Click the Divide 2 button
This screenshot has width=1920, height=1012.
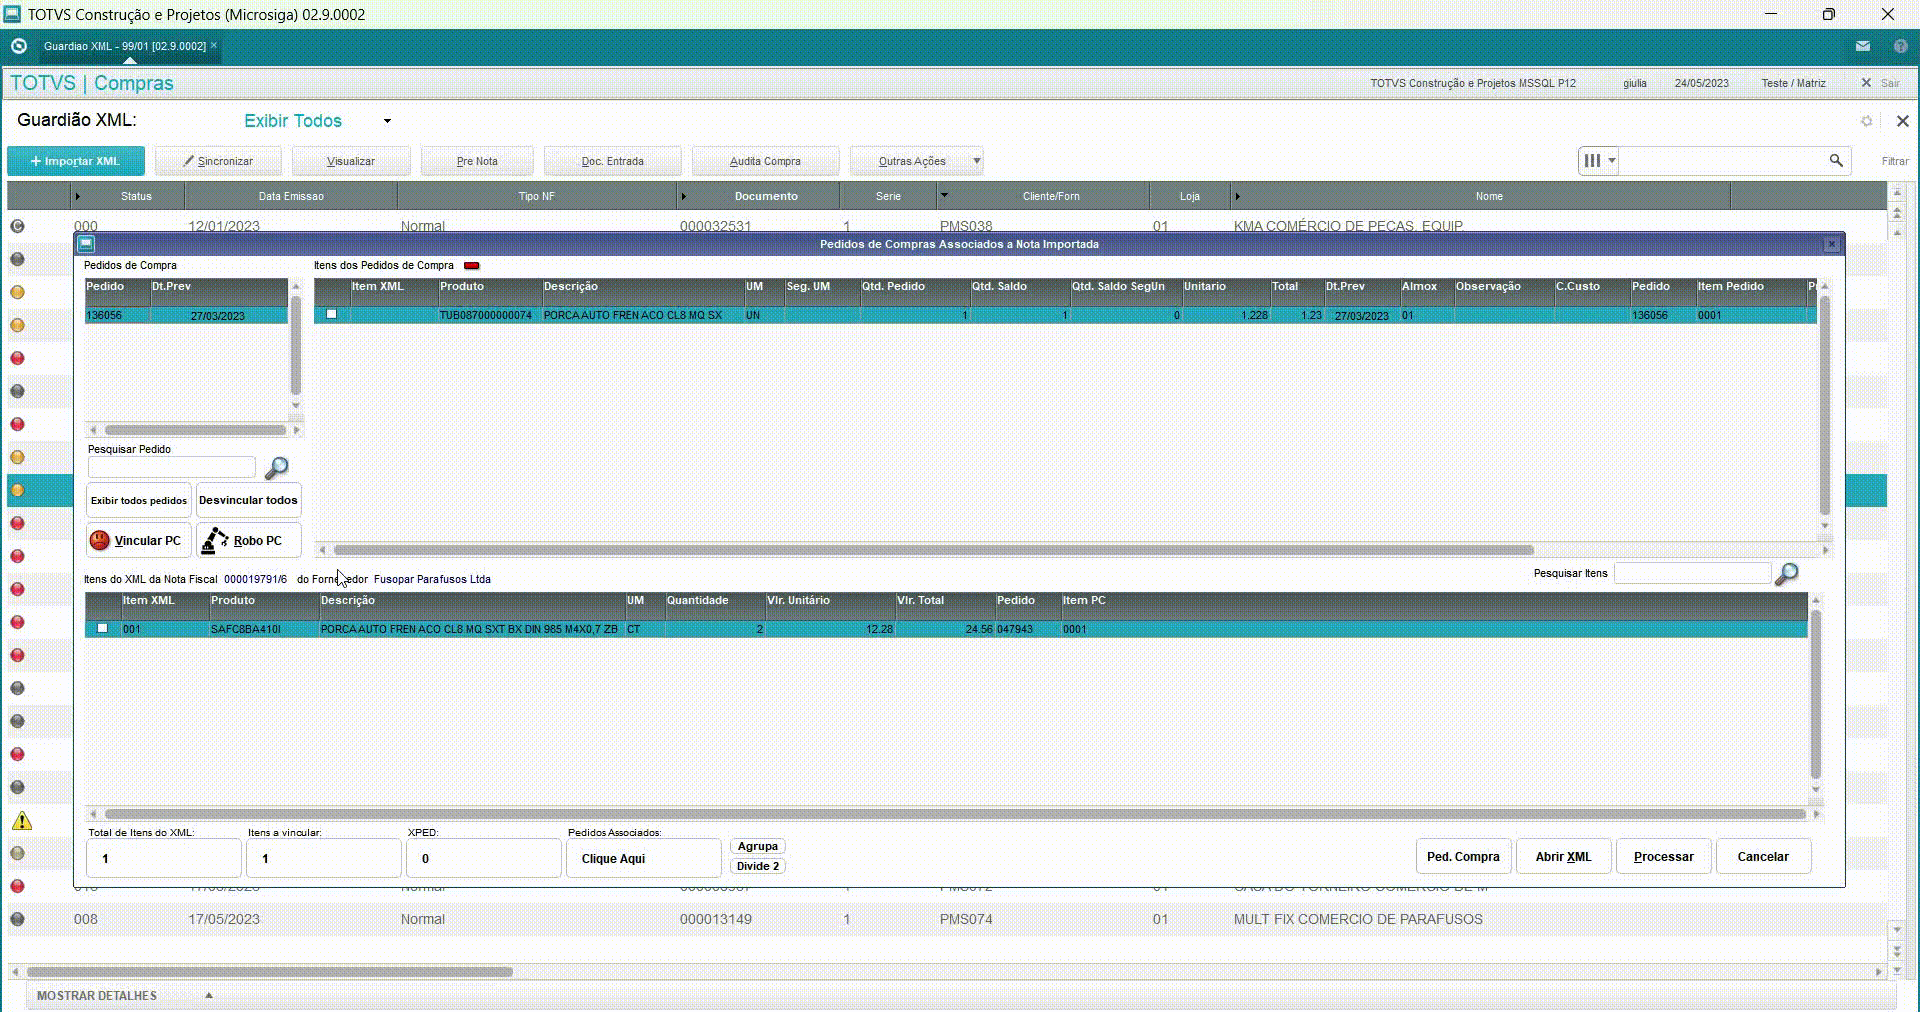coord(758,866)
